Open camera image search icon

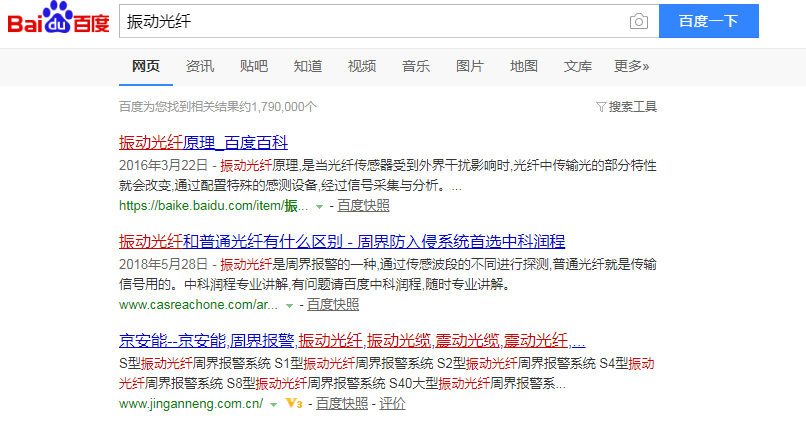tap(638, 22)
